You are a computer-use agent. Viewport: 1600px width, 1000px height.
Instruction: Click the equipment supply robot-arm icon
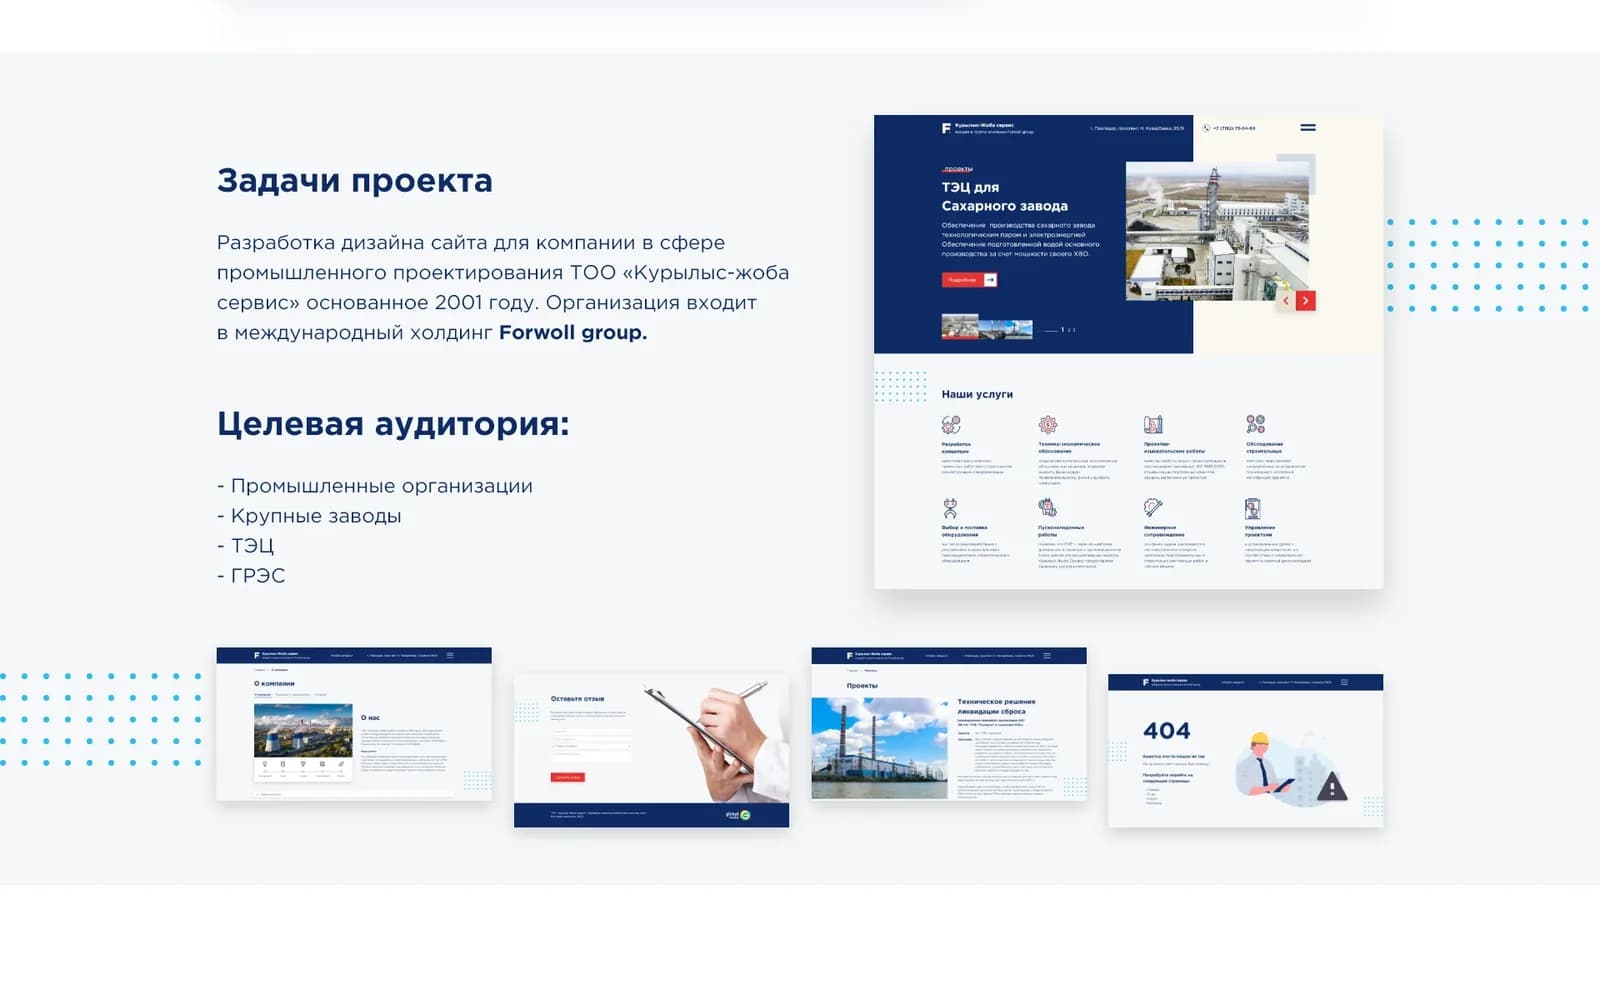point(950,508)
